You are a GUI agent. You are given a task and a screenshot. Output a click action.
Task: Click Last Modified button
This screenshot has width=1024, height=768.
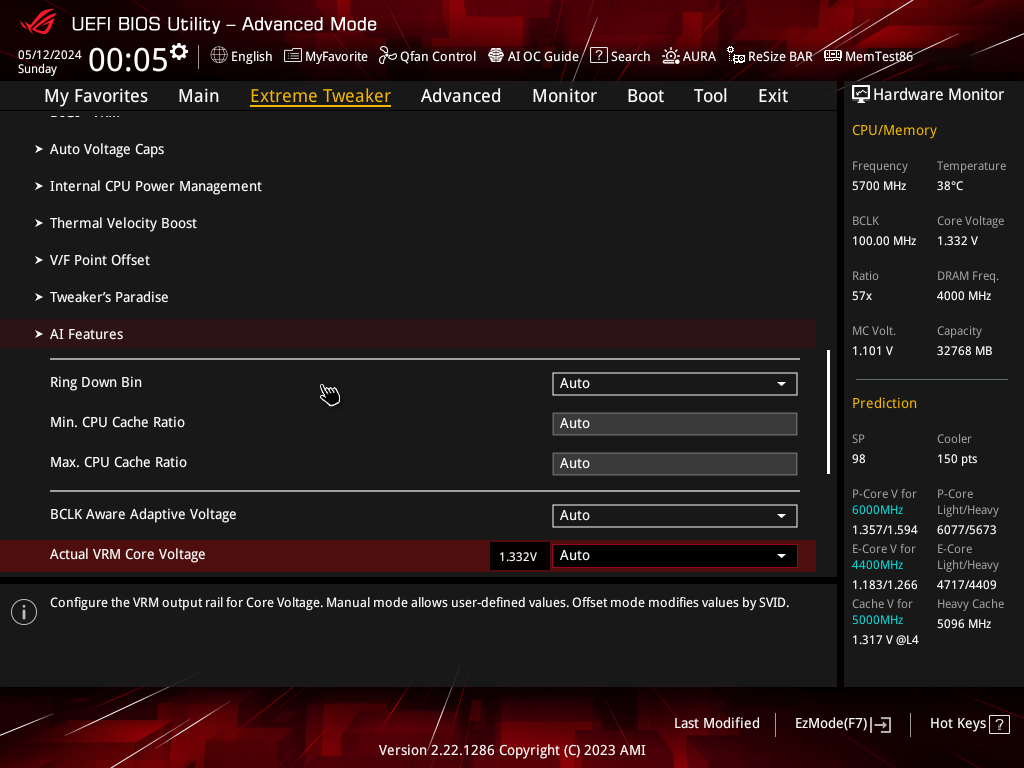click(716, 724)
